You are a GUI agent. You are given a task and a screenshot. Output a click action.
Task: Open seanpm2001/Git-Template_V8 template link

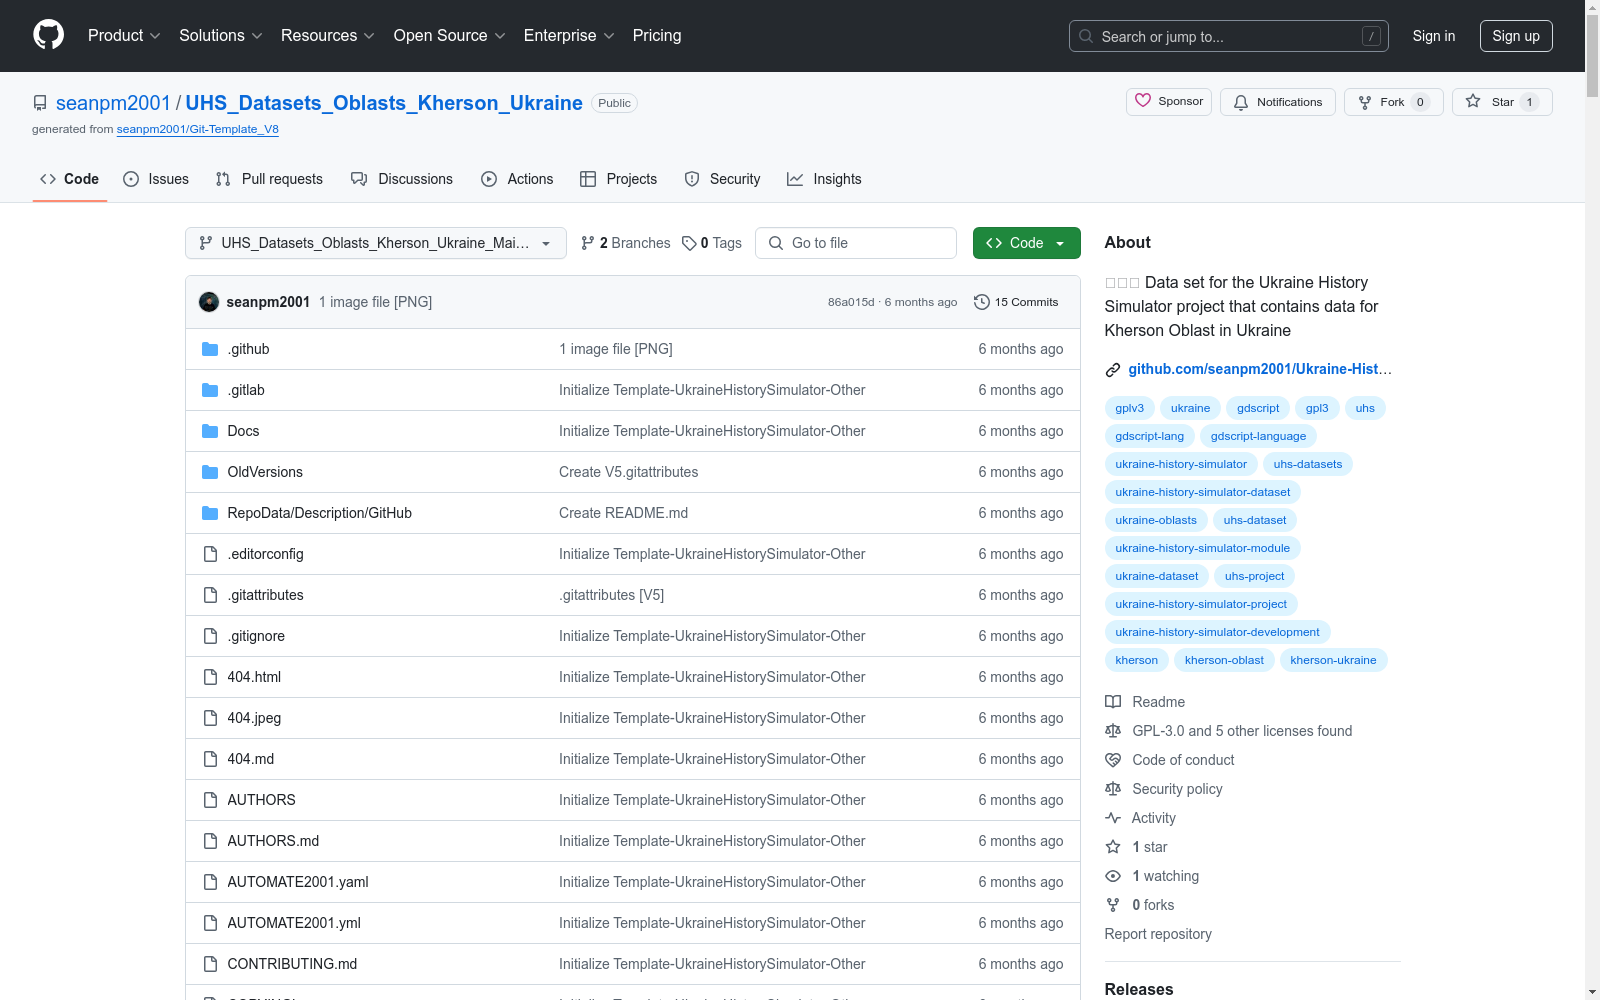pos(197,129)
